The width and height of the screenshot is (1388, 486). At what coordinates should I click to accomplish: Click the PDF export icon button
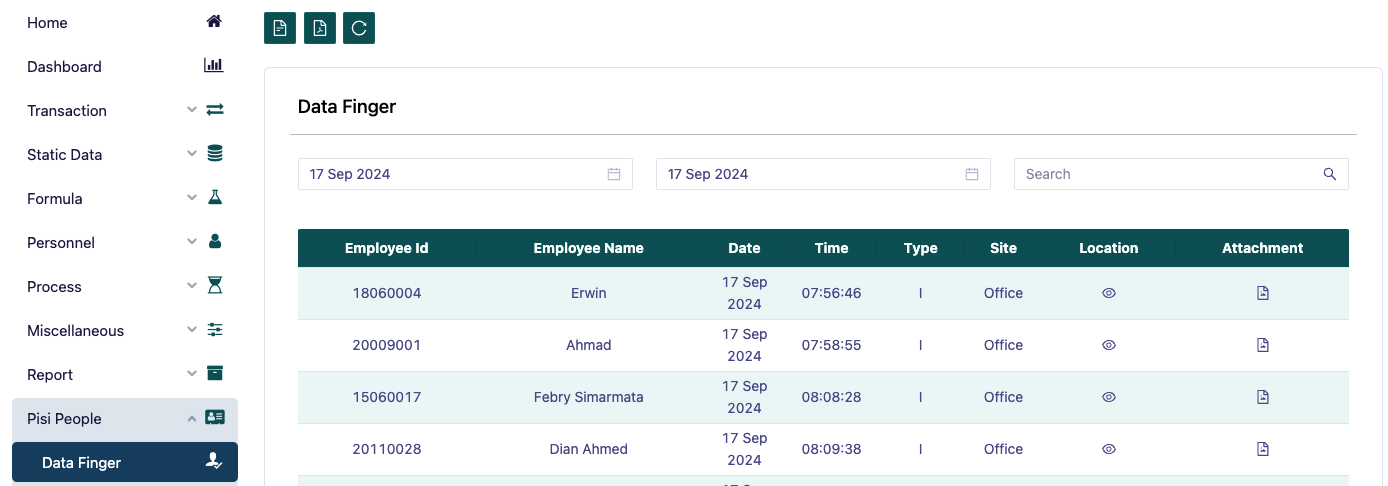(x=319, y=28)
